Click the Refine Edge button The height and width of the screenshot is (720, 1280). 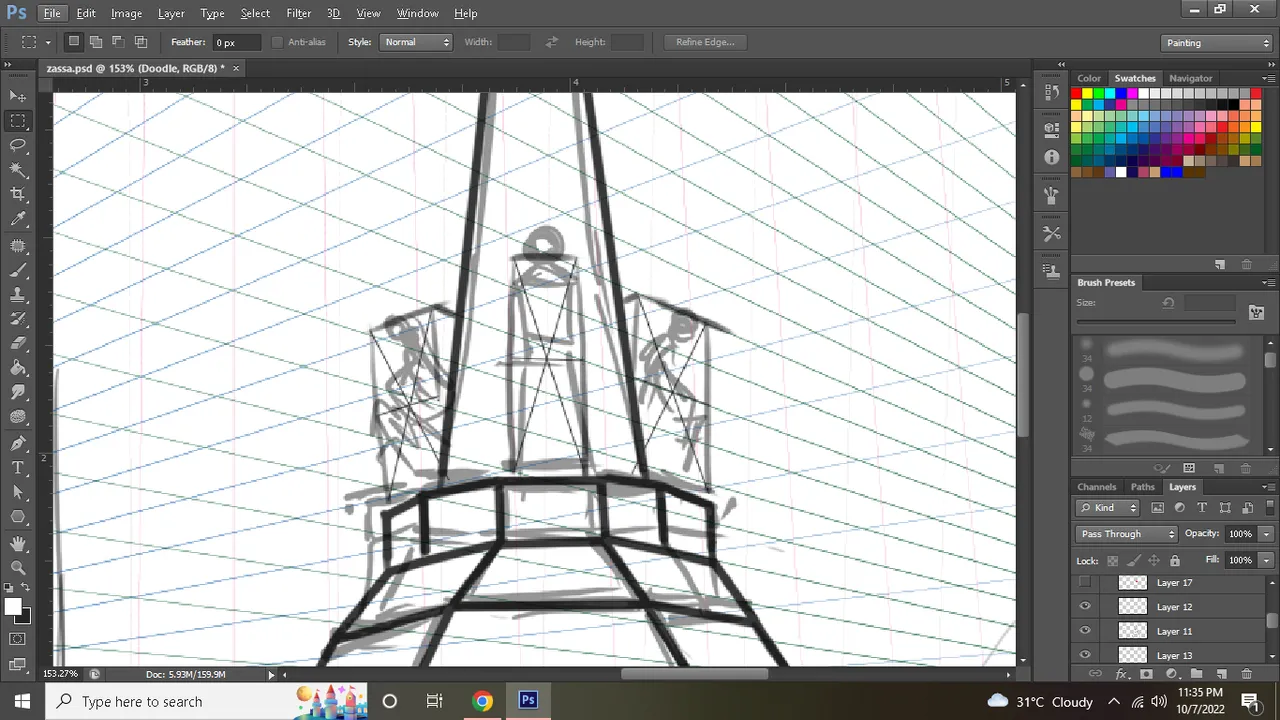point(705,42)
